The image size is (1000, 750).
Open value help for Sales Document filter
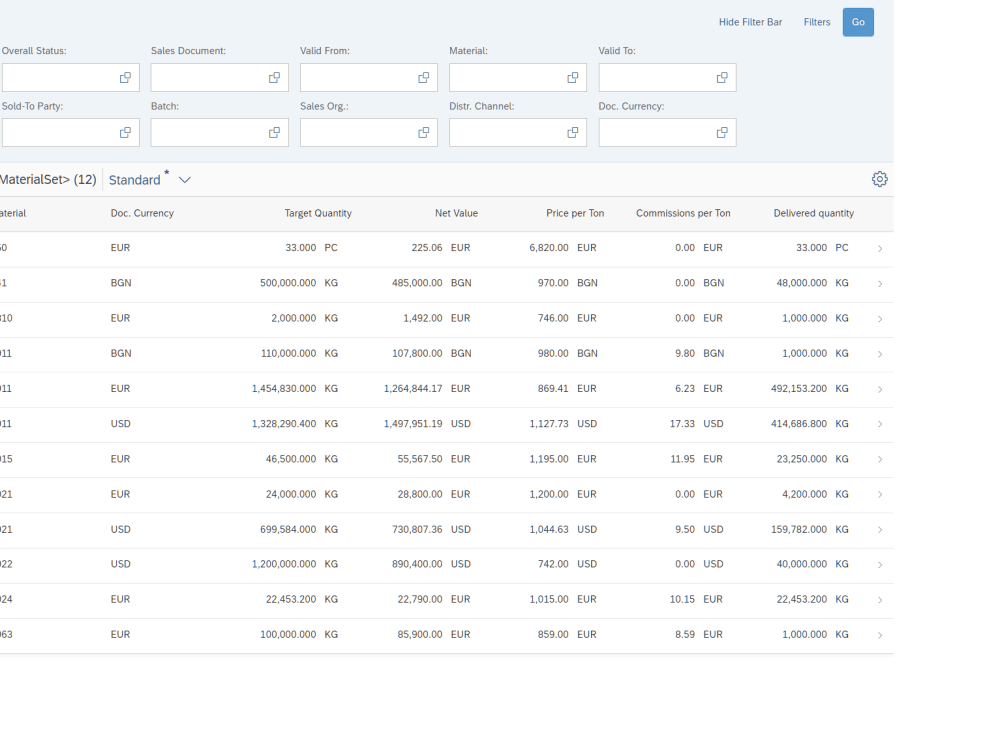click(274, 77)
